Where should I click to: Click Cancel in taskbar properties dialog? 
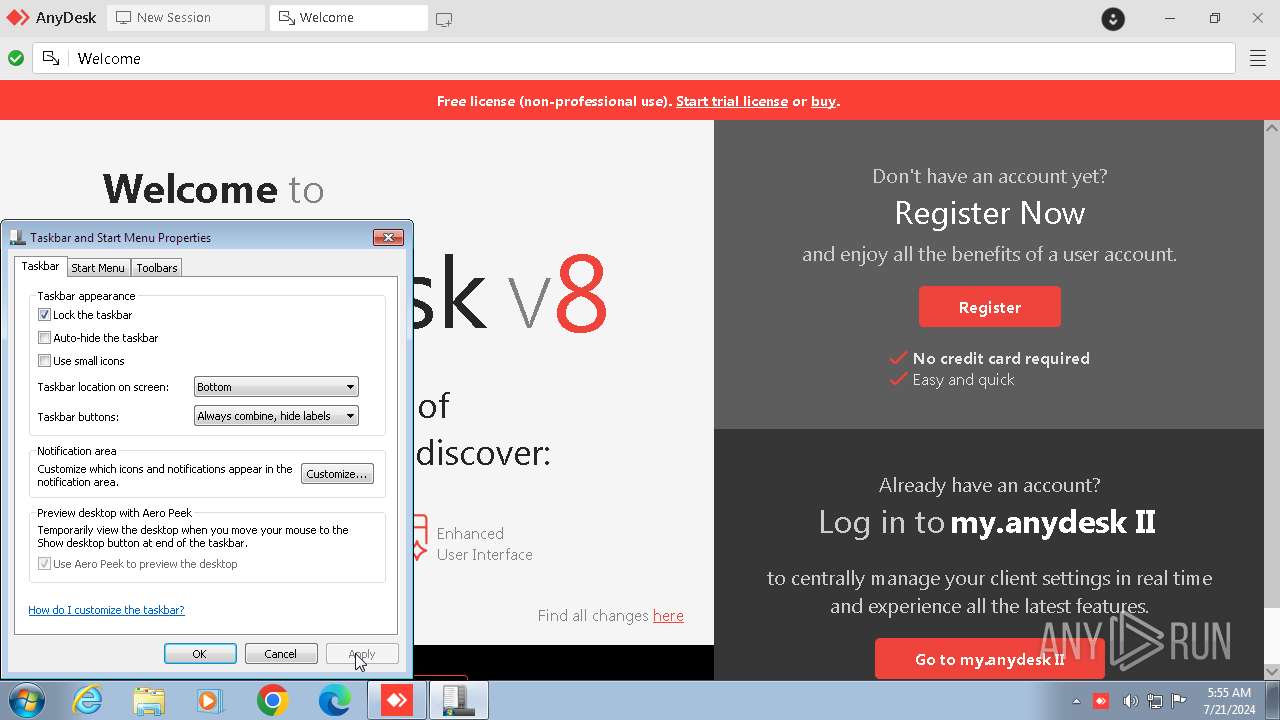click(x=281, y=654)
